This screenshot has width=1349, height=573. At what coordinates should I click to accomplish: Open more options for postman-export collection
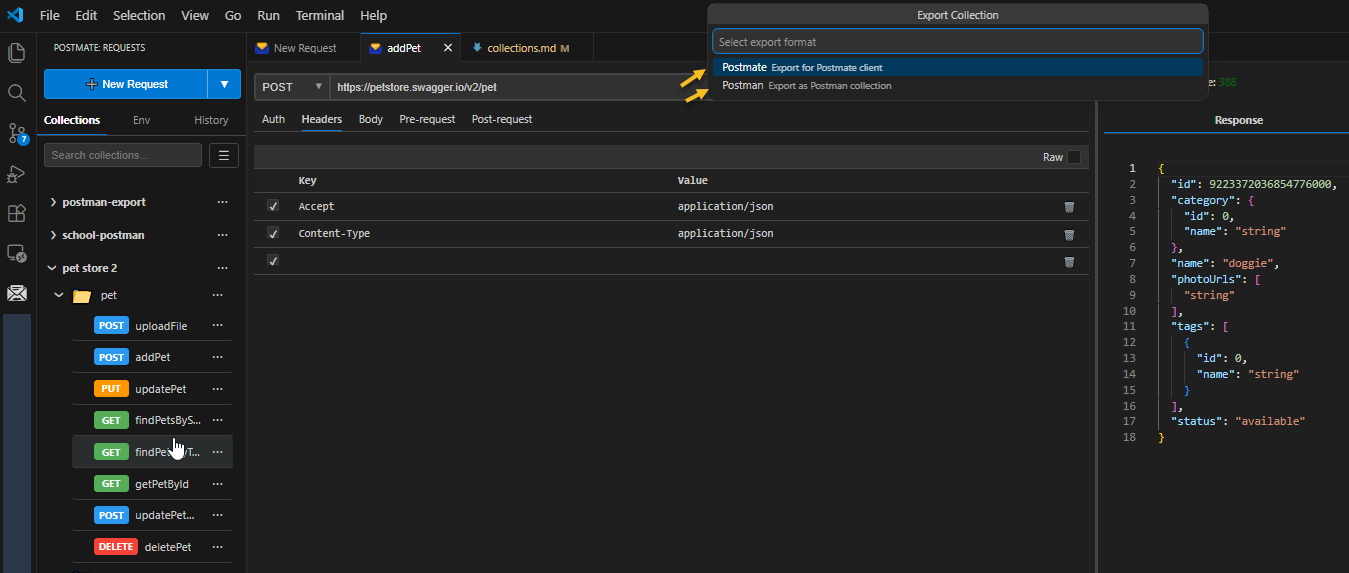[x=223, y=202]
